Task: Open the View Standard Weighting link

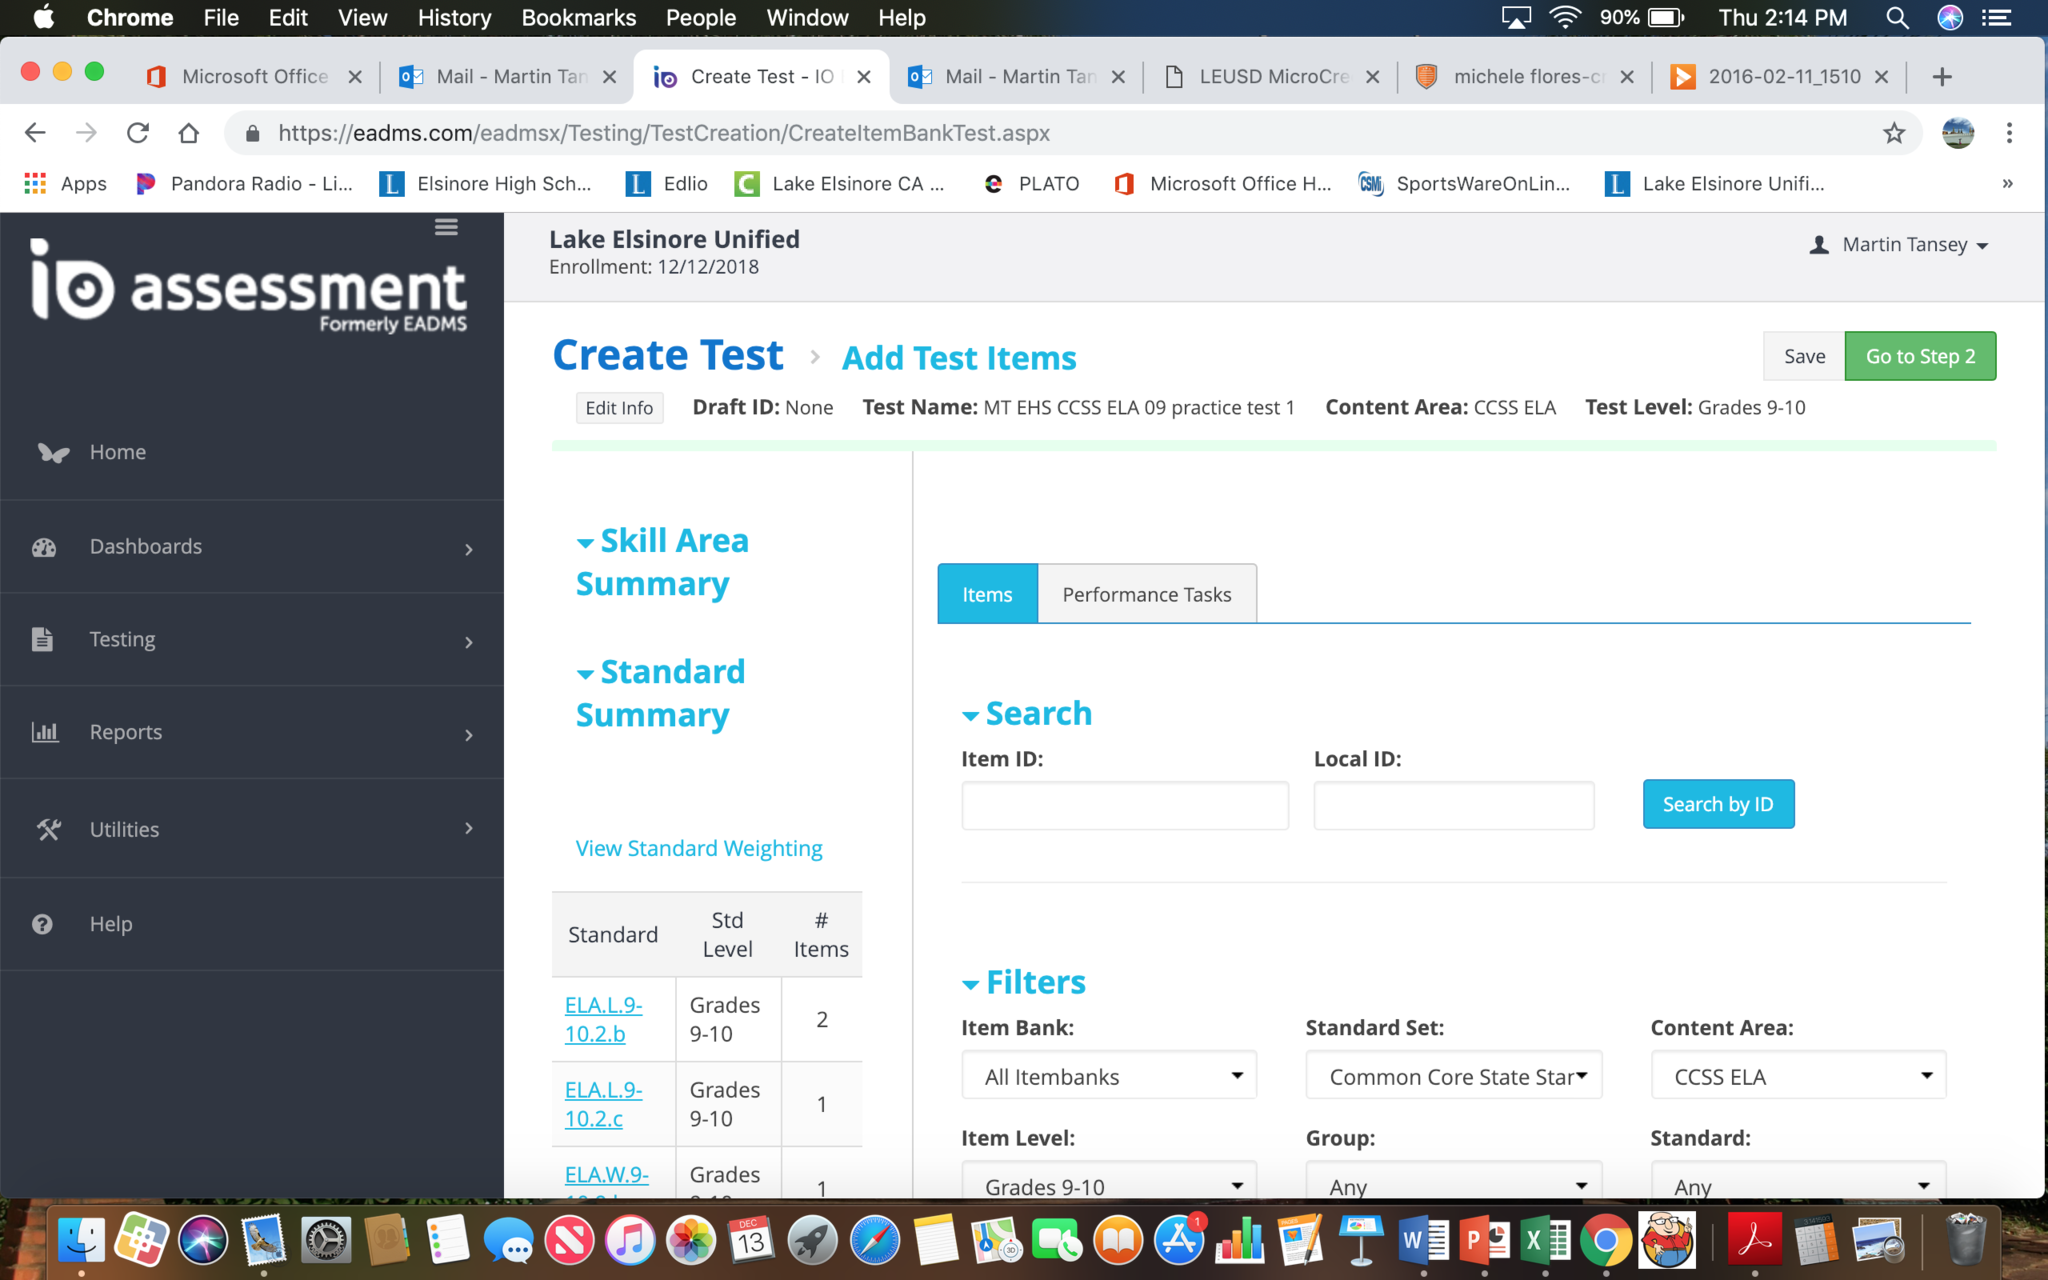Action: coord(698,848)
